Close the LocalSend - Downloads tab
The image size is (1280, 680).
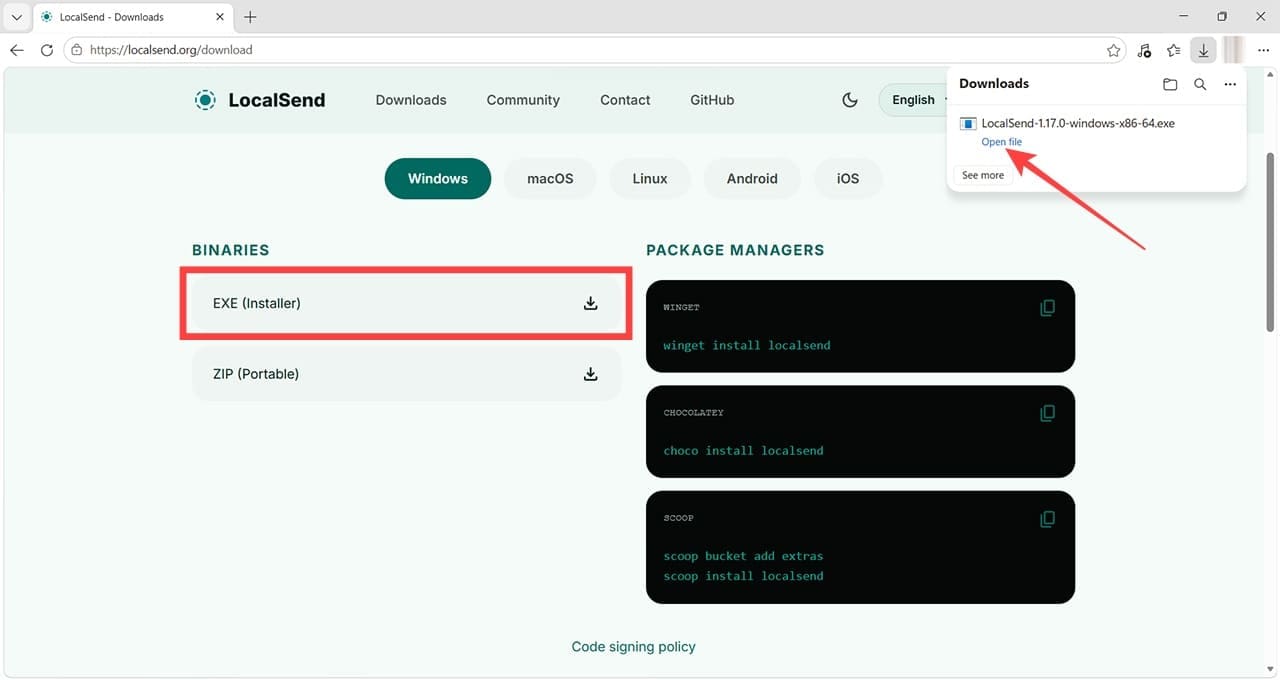coord(220,17)
